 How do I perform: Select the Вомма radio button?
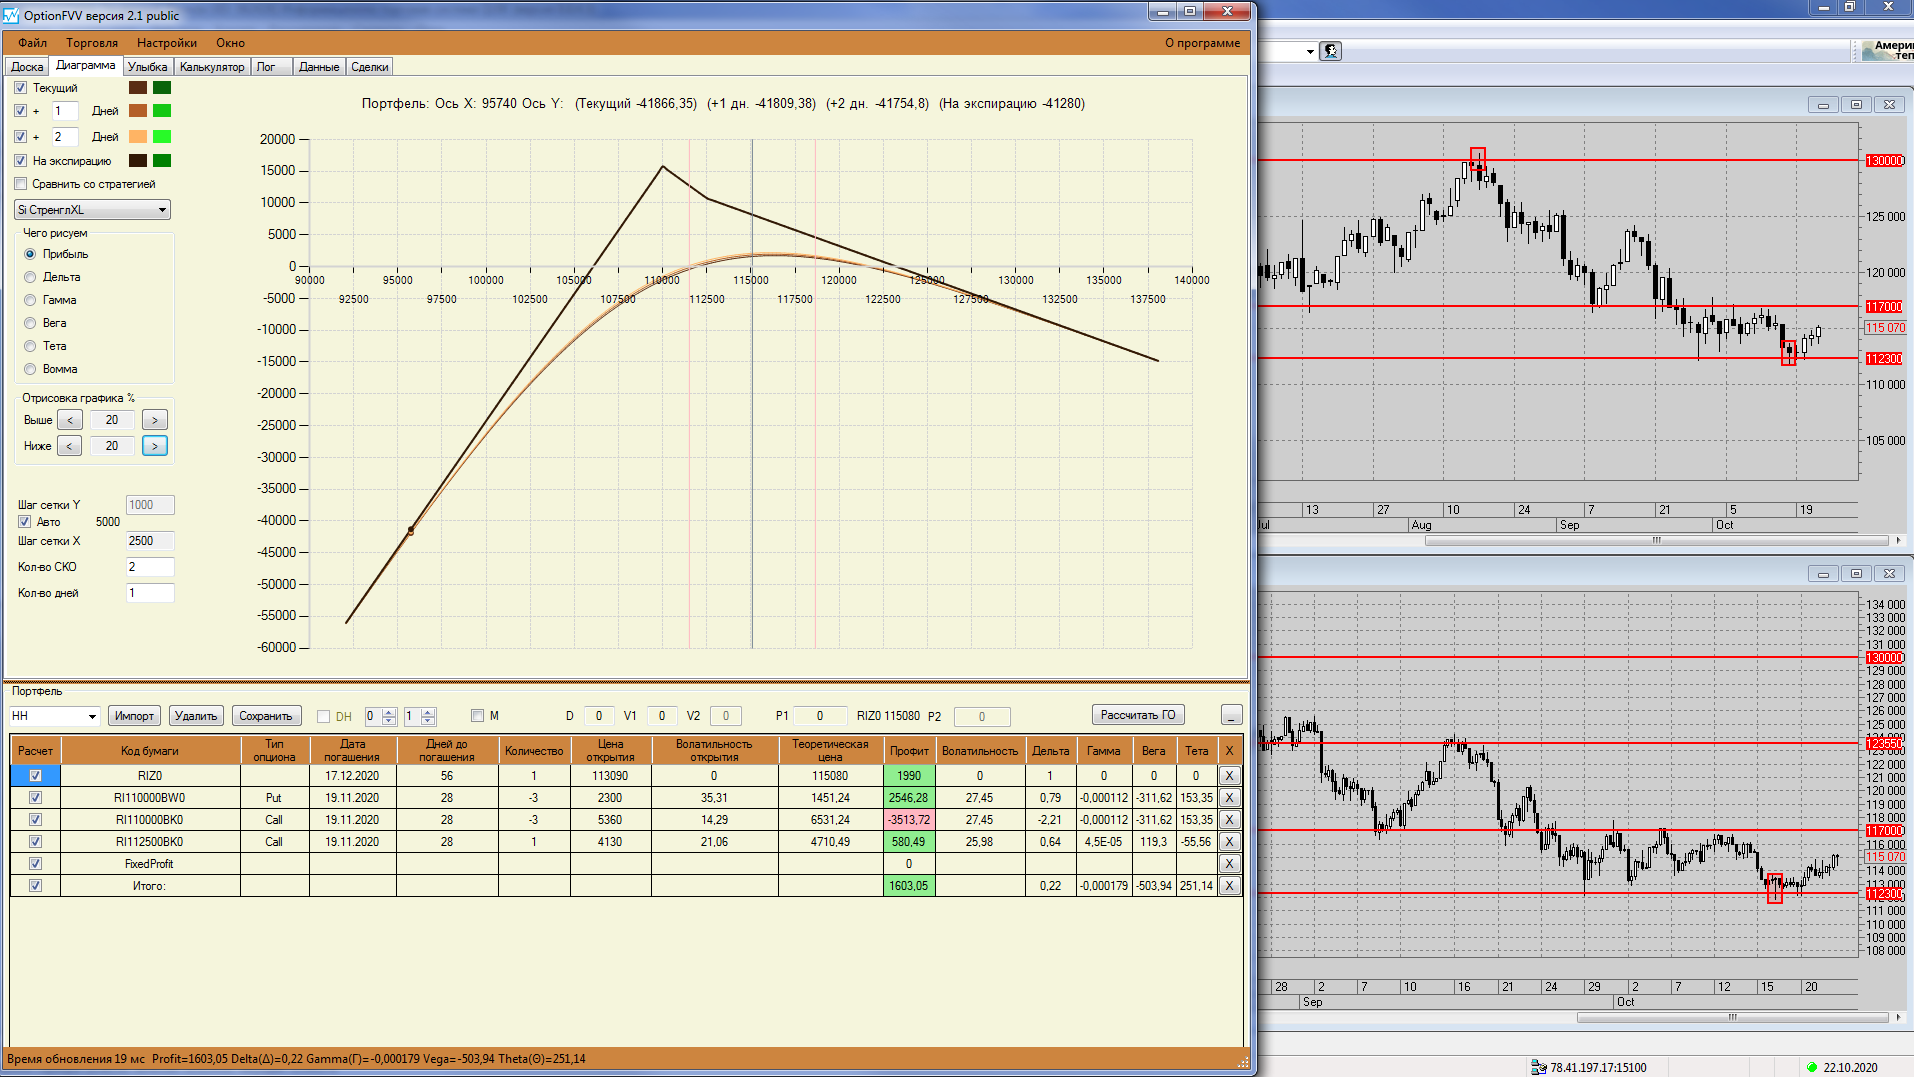[x=30, y=369]
